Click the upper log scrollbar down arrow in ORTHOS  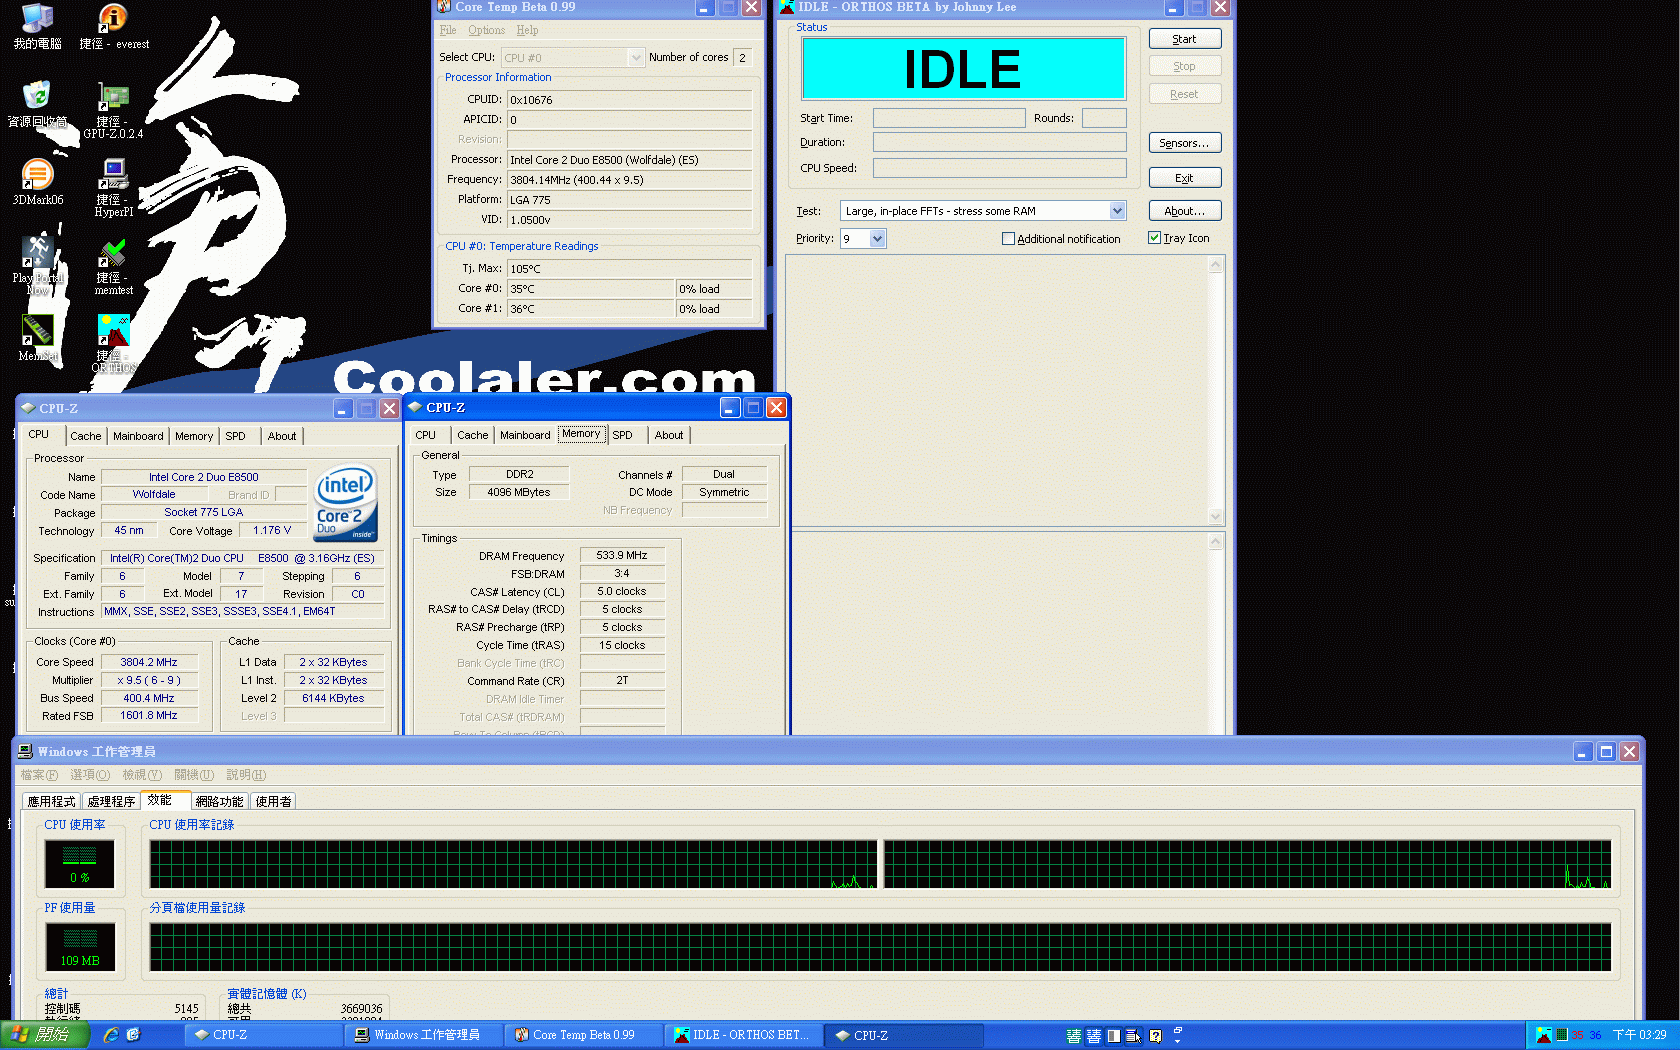click(x=1216, y=516)
